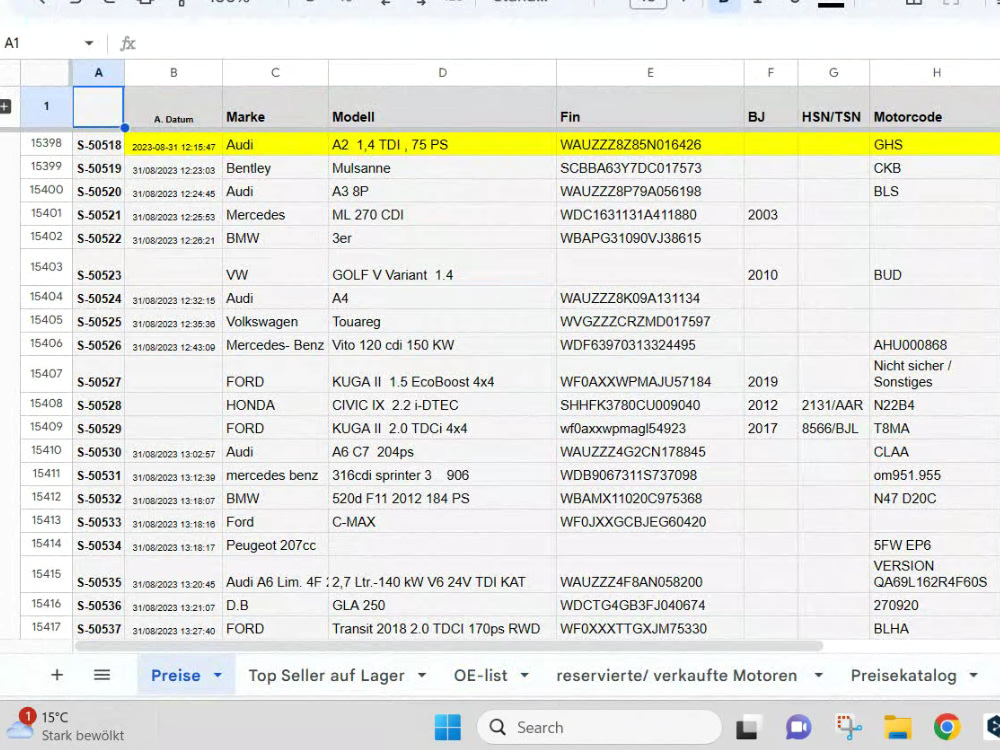Image resolution: width=1000 pixels, height=750 pixels.
Task: Open the Snipping Tool taskbar icon
Action: click(x=848, y=727)
